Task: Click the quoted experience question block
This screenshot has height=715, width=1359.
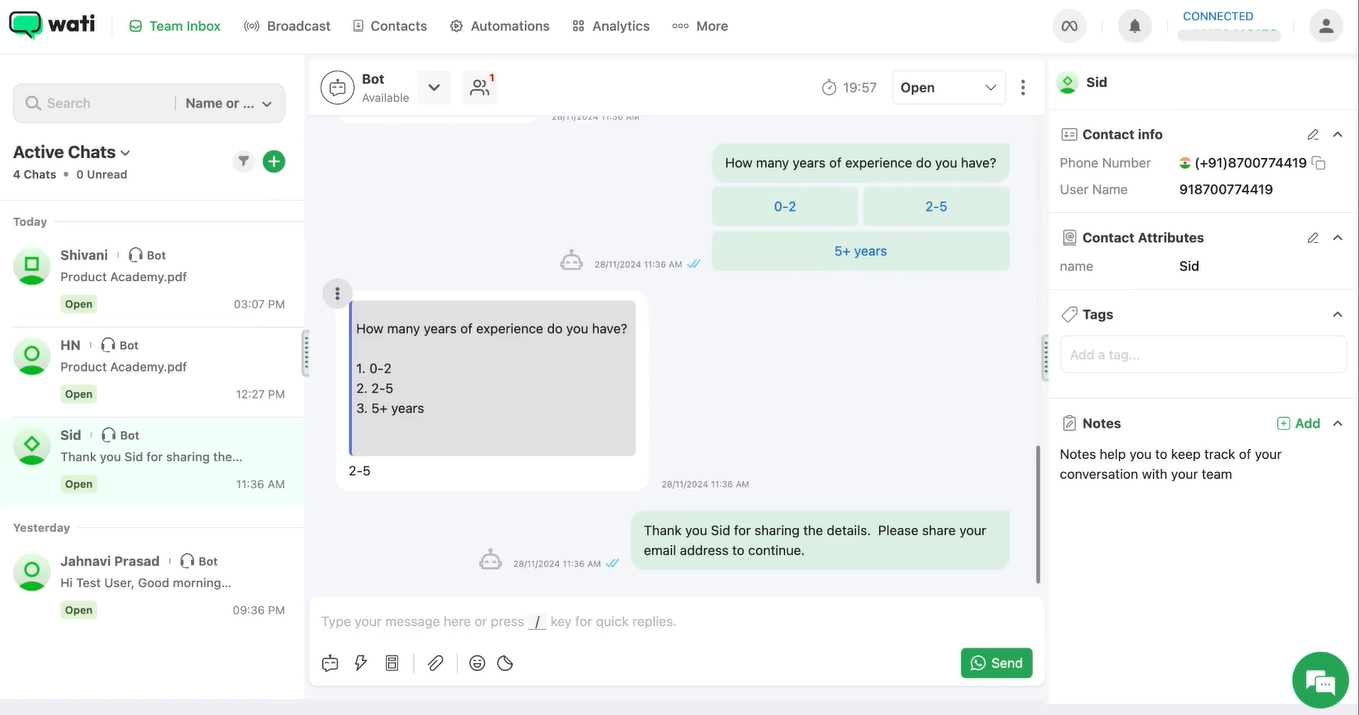Action: [492, 378]
